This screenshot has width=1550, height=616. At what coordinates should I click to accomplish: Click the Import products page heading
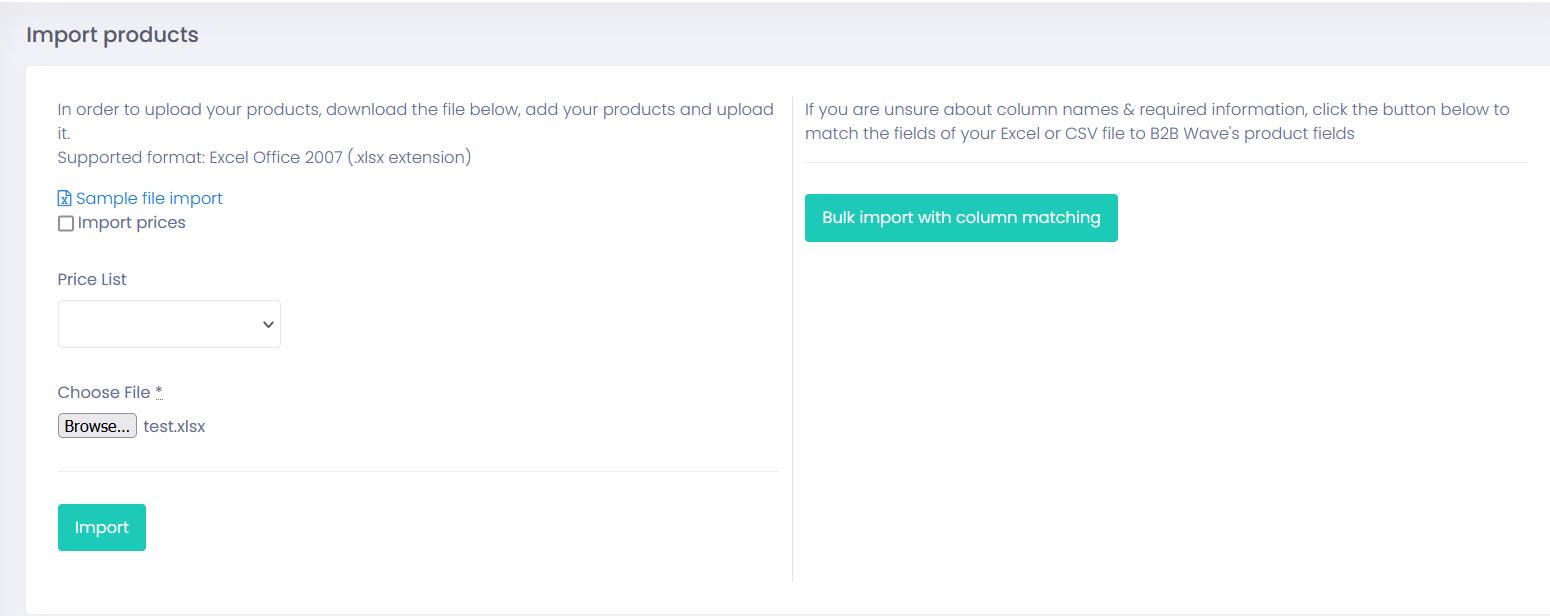(112, 35)
